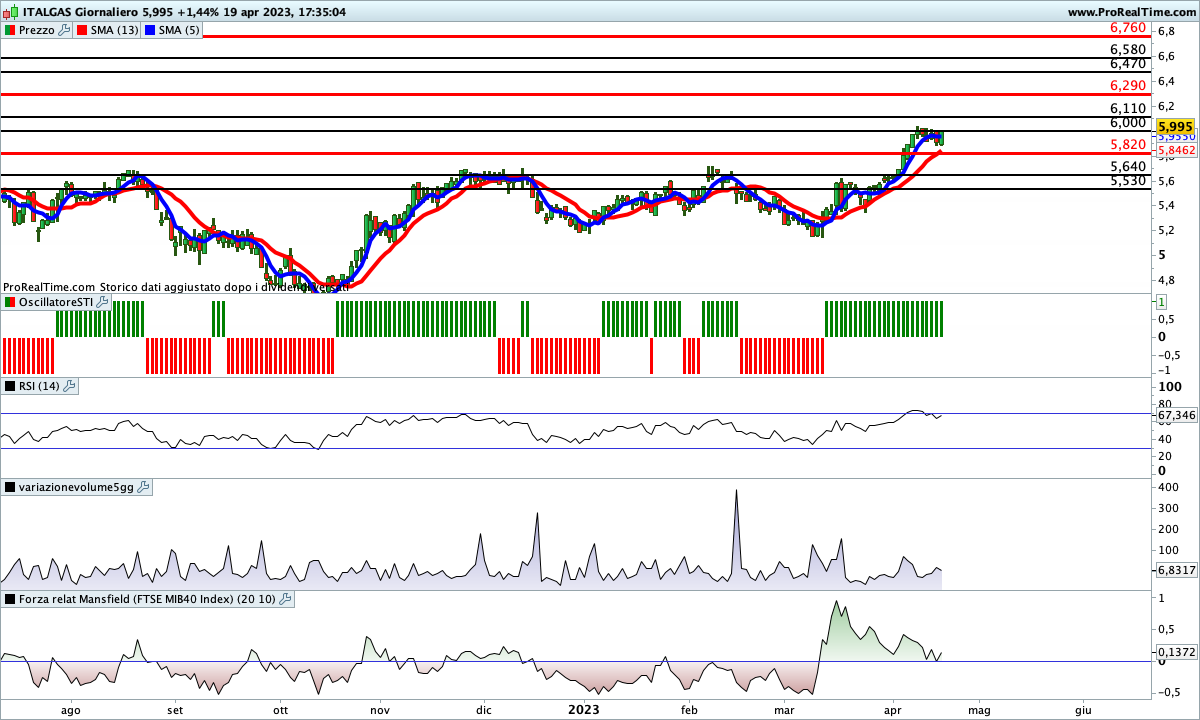Select the variazionevolume5gg panel label

coord(77,487)
